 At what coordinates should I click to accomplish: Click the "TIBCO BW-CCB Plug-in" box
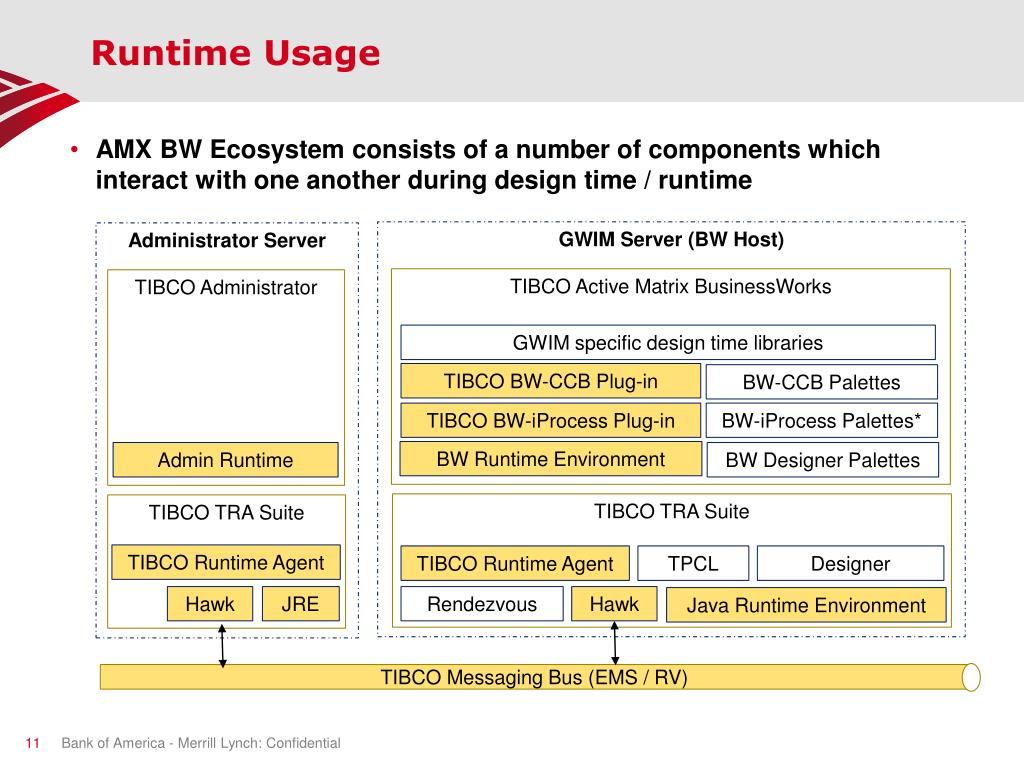point(551,381)
